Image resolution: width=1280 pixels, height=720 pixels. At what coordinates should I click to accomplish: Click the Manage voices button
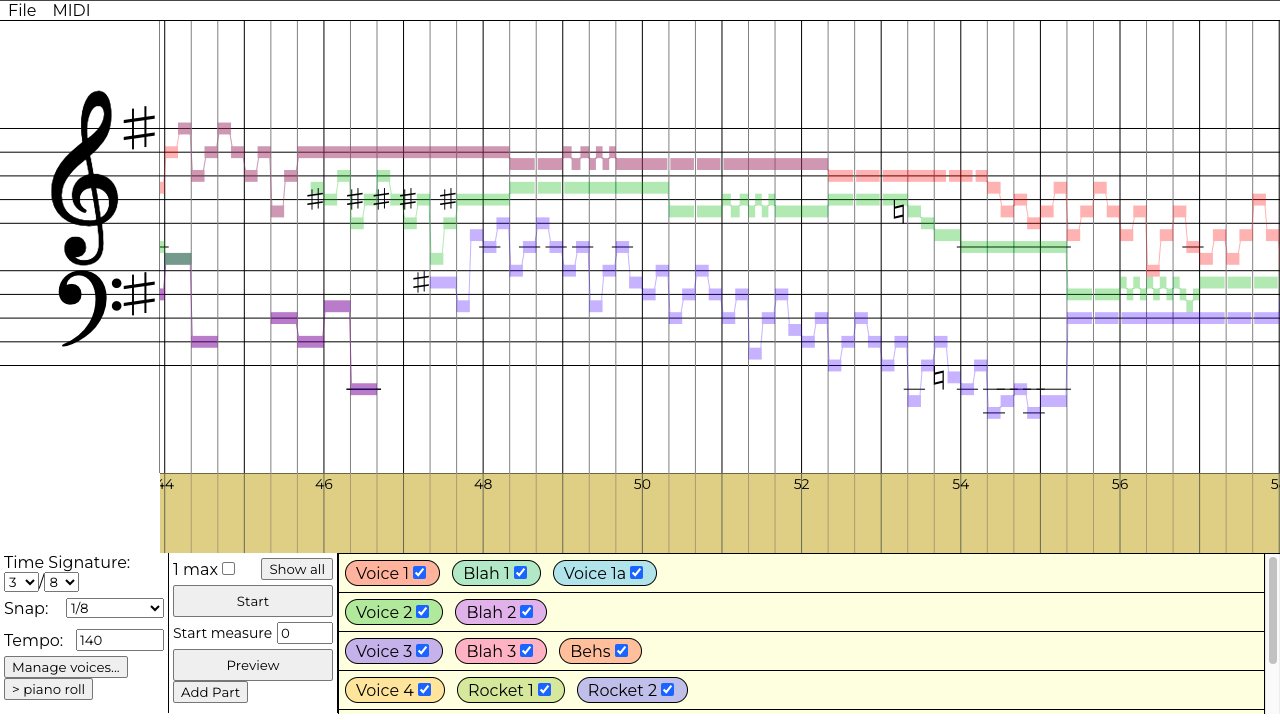(66, 667)
